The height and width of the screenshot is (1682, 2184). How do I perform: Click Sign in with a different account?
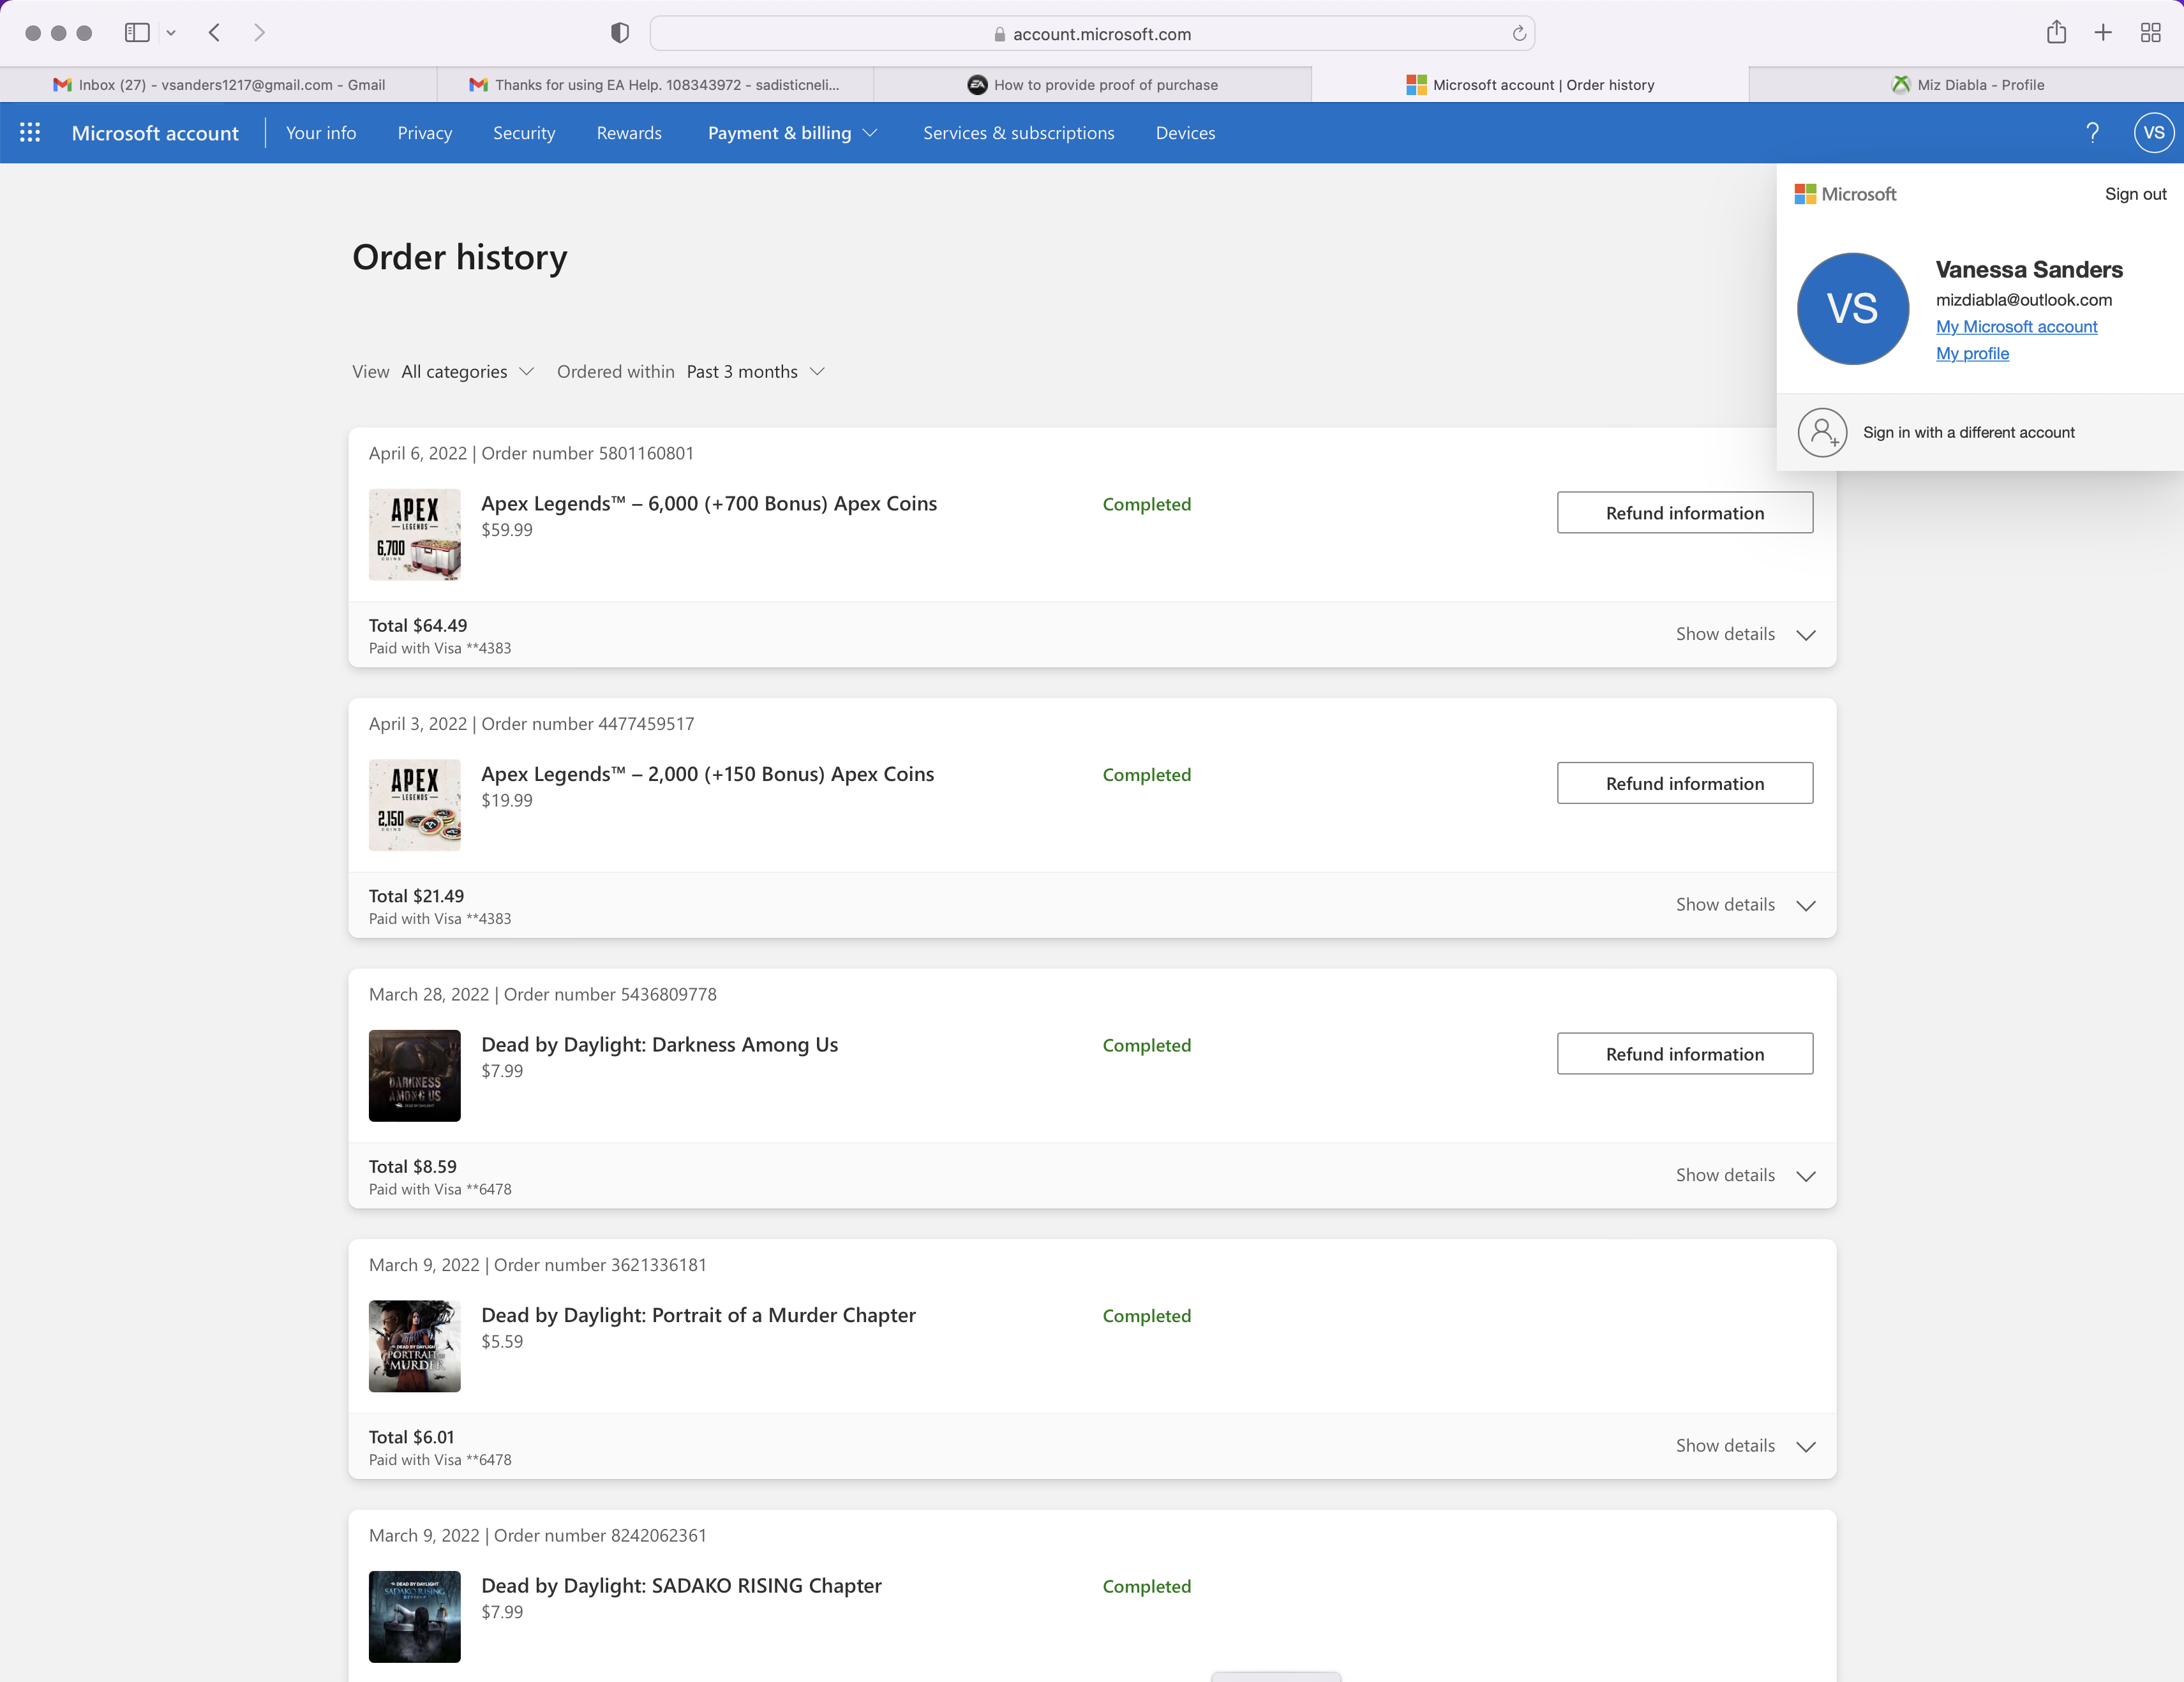[x=1968, y=433]
